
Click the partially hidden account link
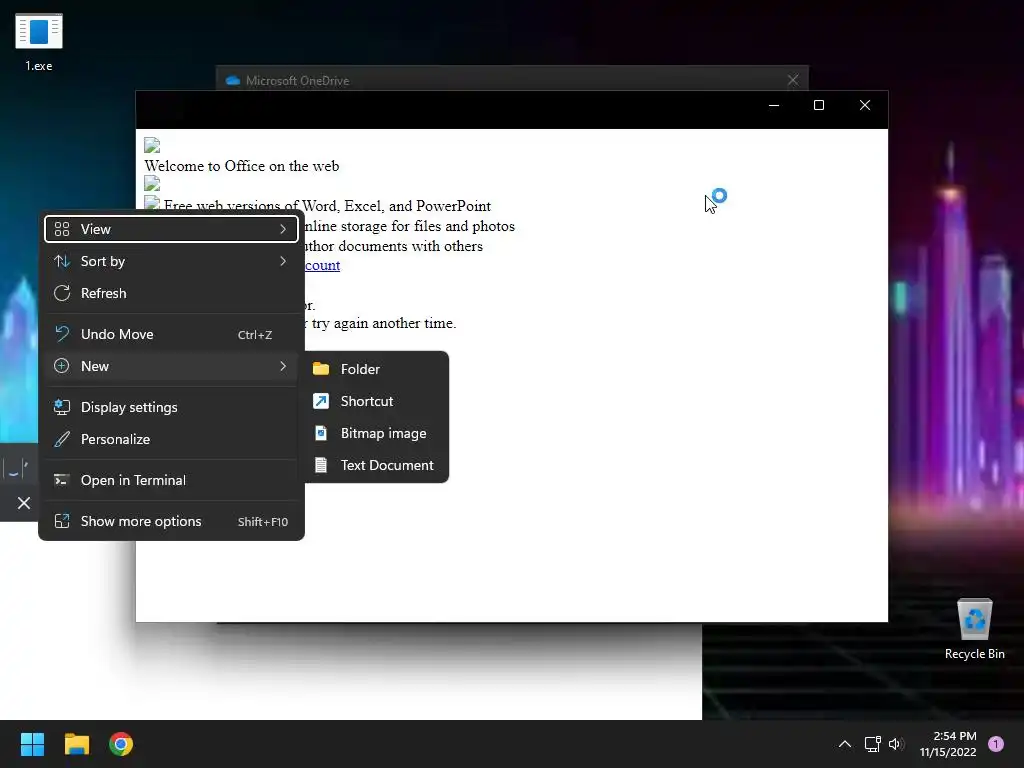(x=323, y=265)
